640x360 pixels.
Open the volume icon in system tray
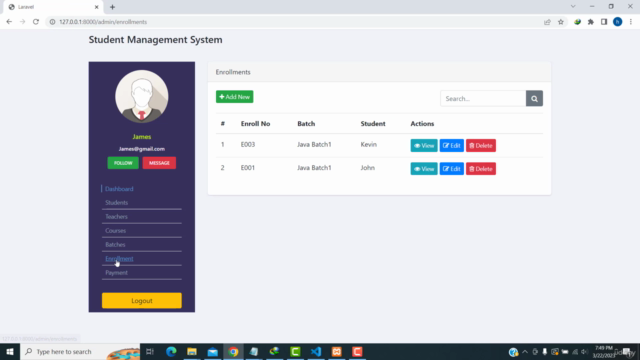coord(584,351)
